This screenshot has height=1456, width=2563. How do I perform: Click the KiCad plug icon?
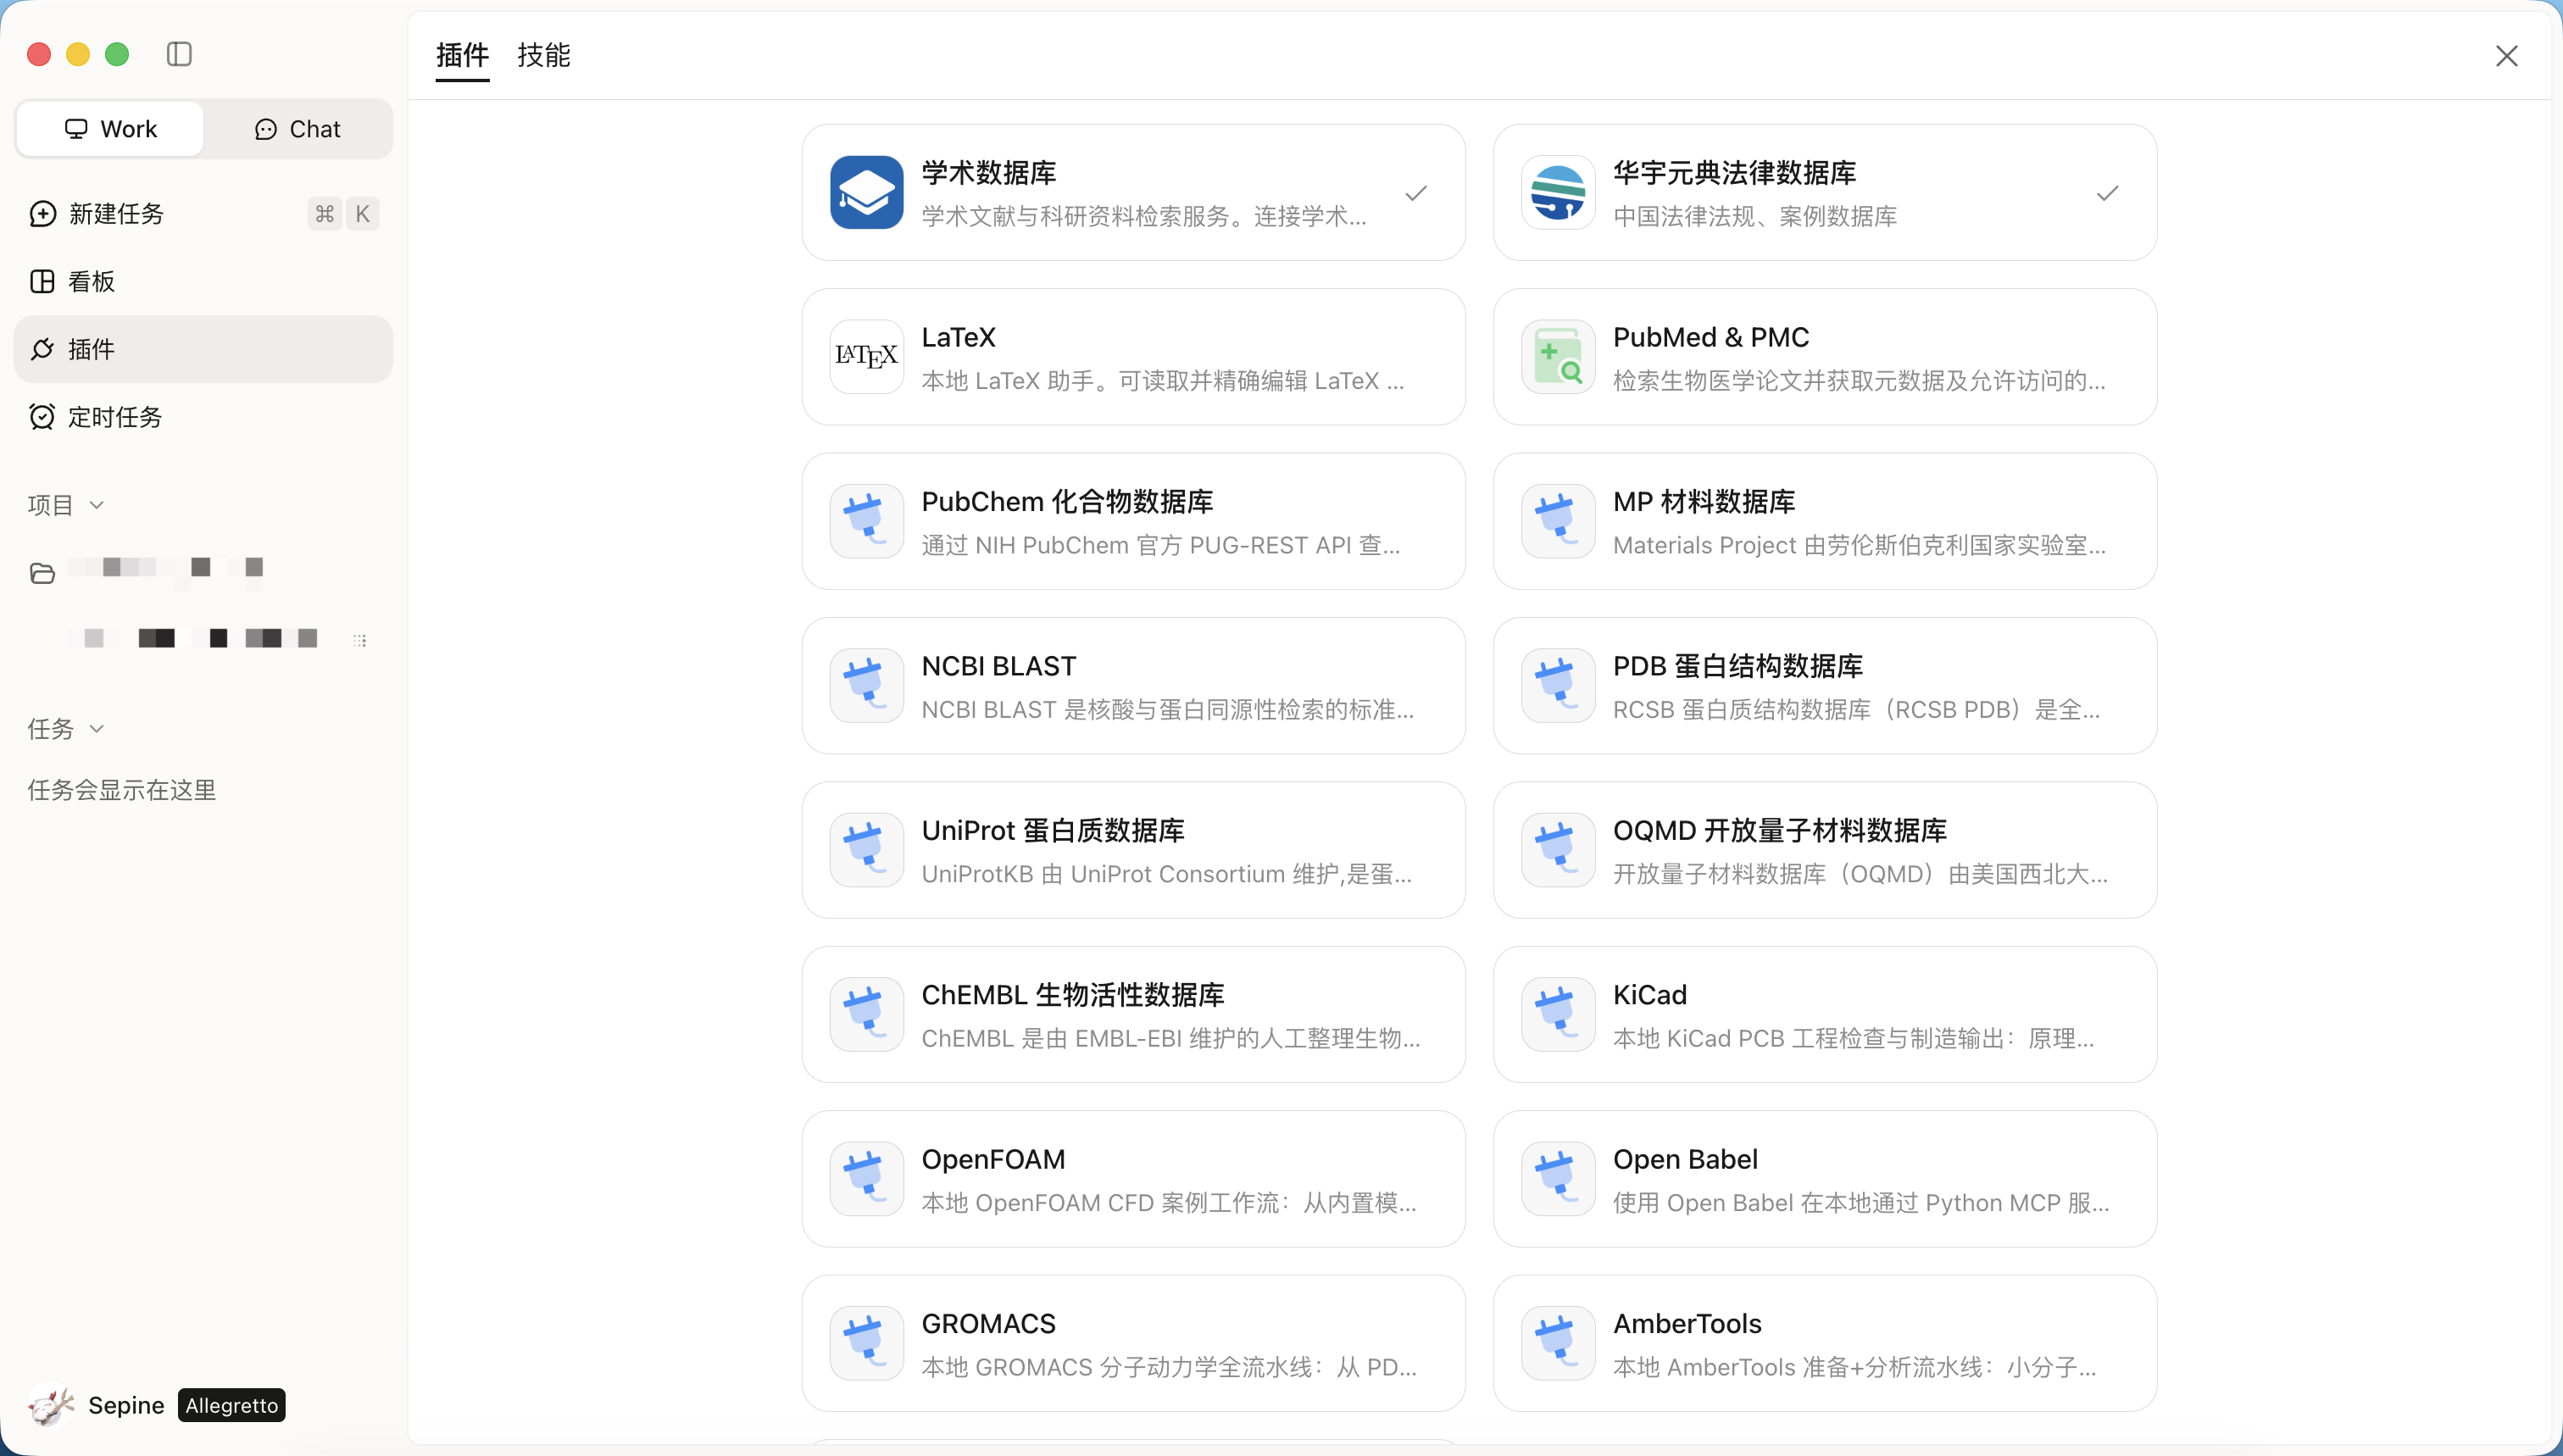tap(1558, 1014)
